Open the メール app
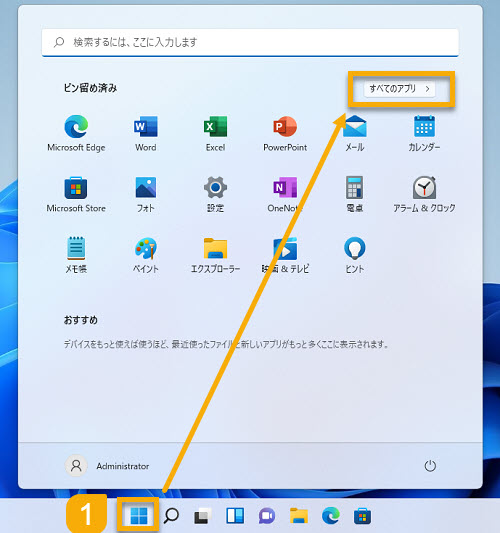Screen dimensions: 500x533 355,133
